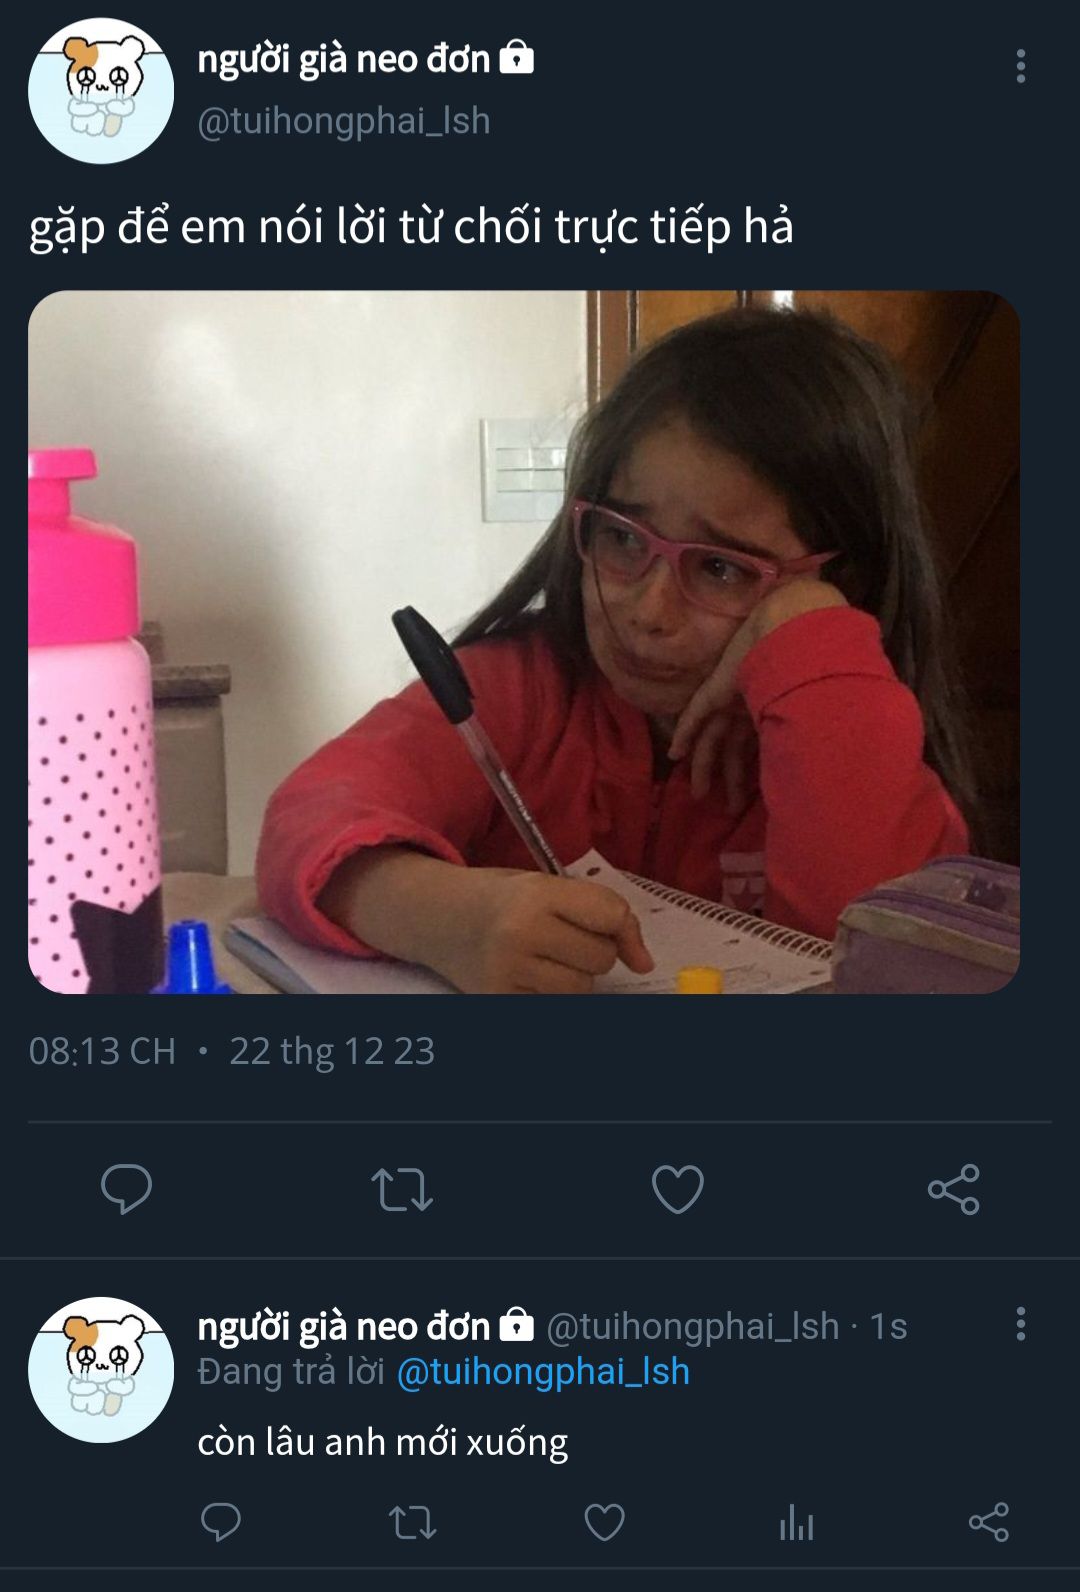Image resolution: width=1080 pixels, height=1592 pixels.
Task: Click the blue @tuihongphai_lsh mention link
Action: [x=543, y=1371]
